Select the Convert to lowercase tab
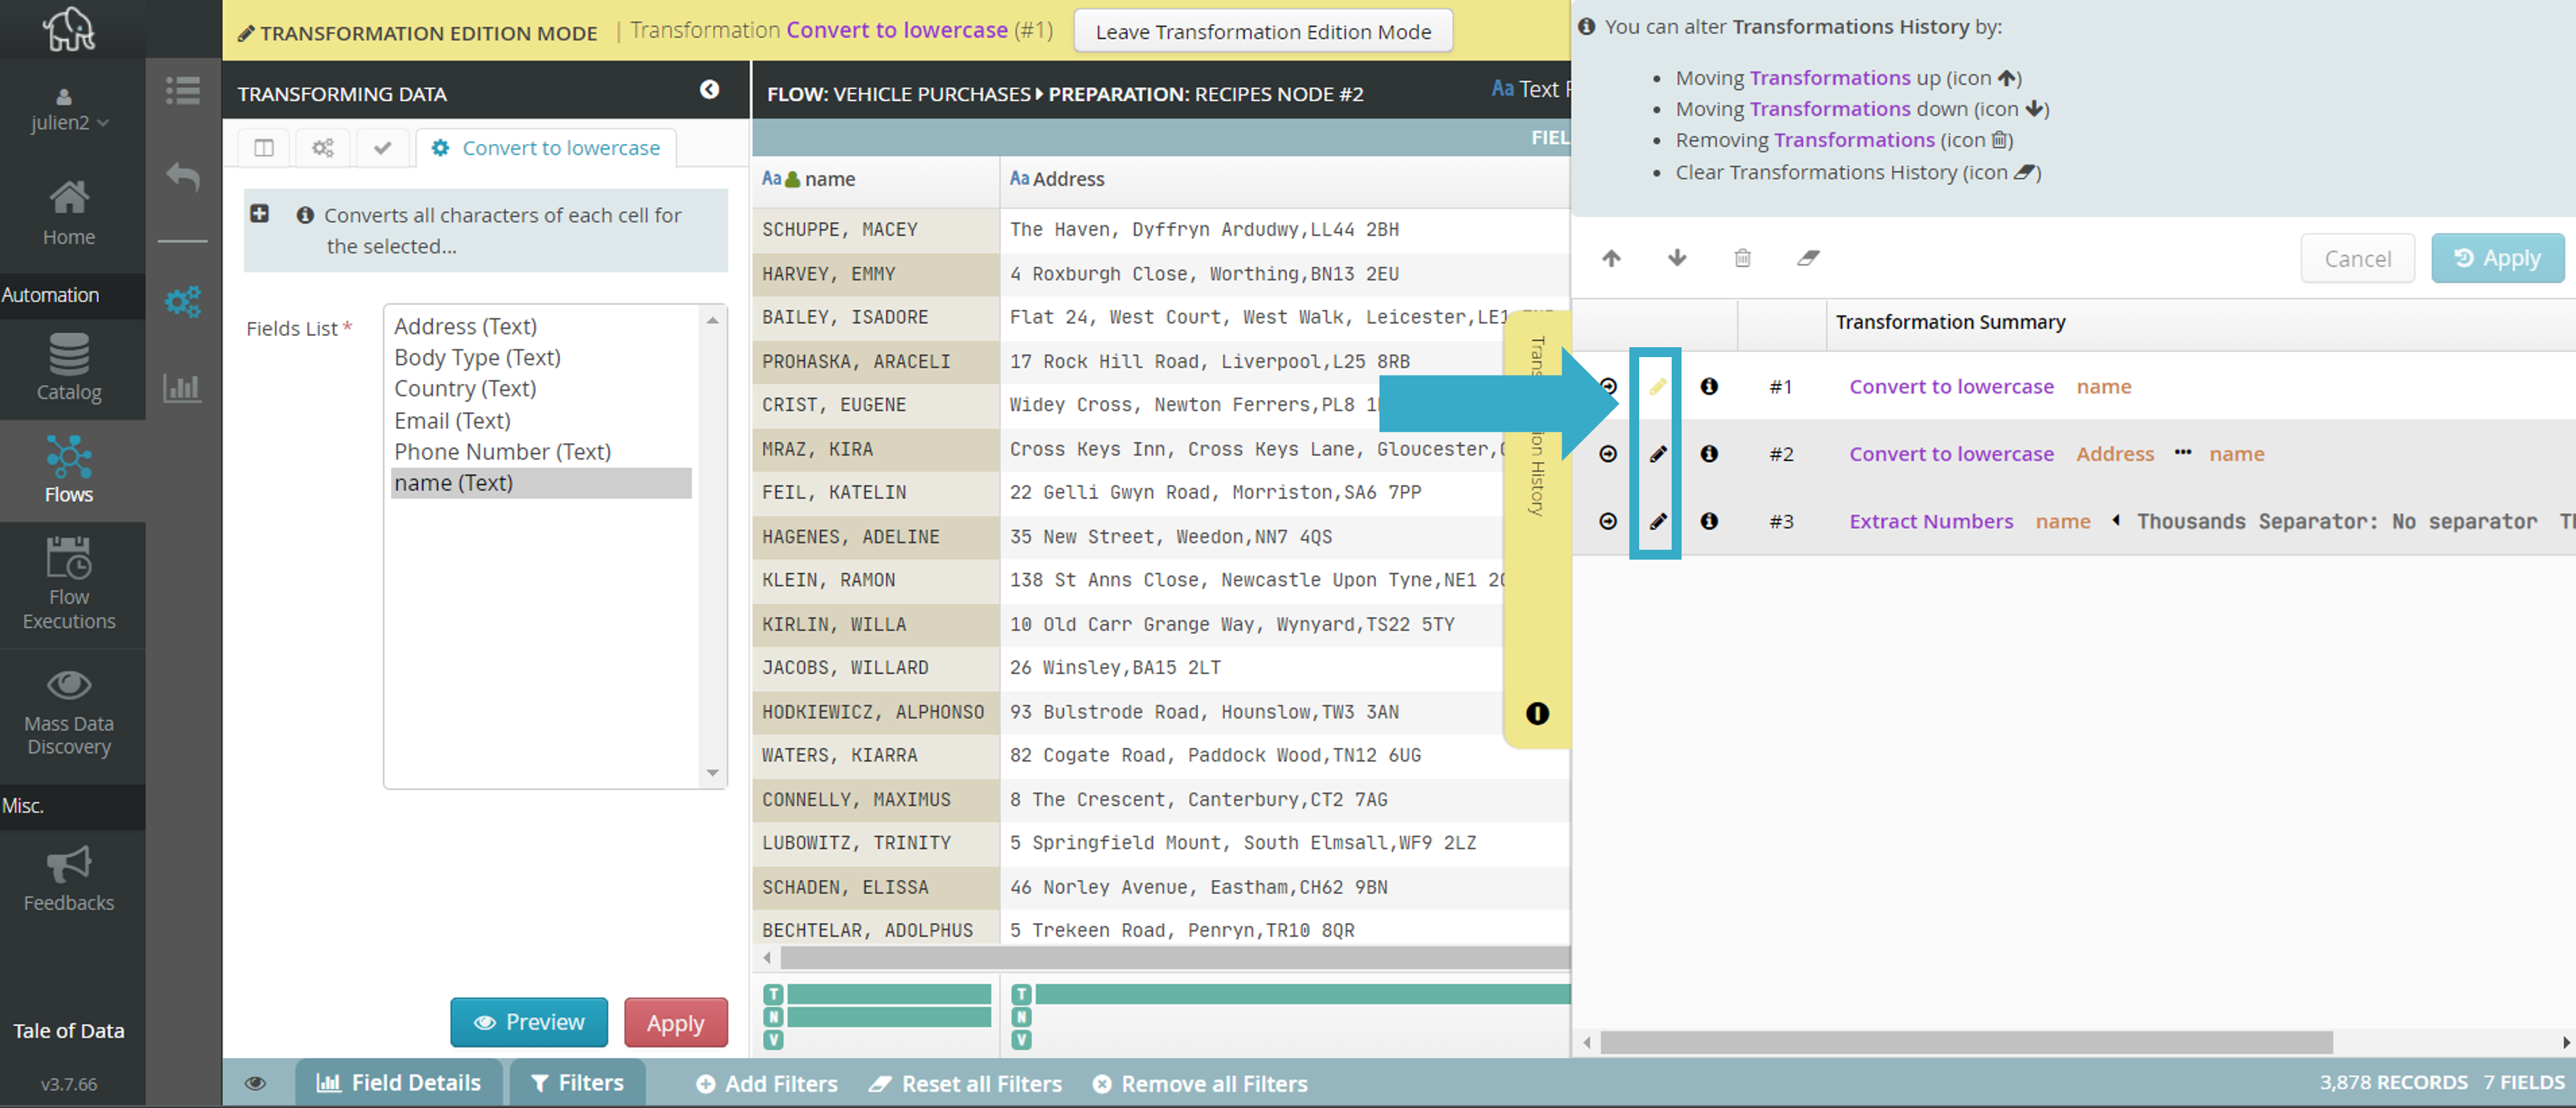2576x1108 pixels. coord(546,148)
